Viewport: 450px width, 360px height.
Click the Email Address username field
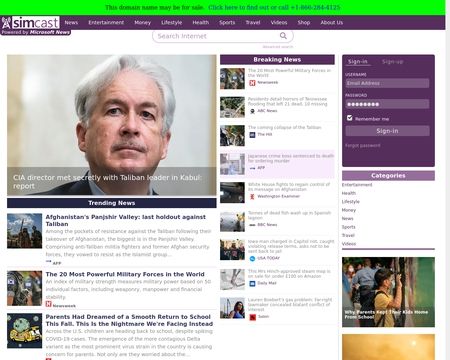click(x=387, y=83)
